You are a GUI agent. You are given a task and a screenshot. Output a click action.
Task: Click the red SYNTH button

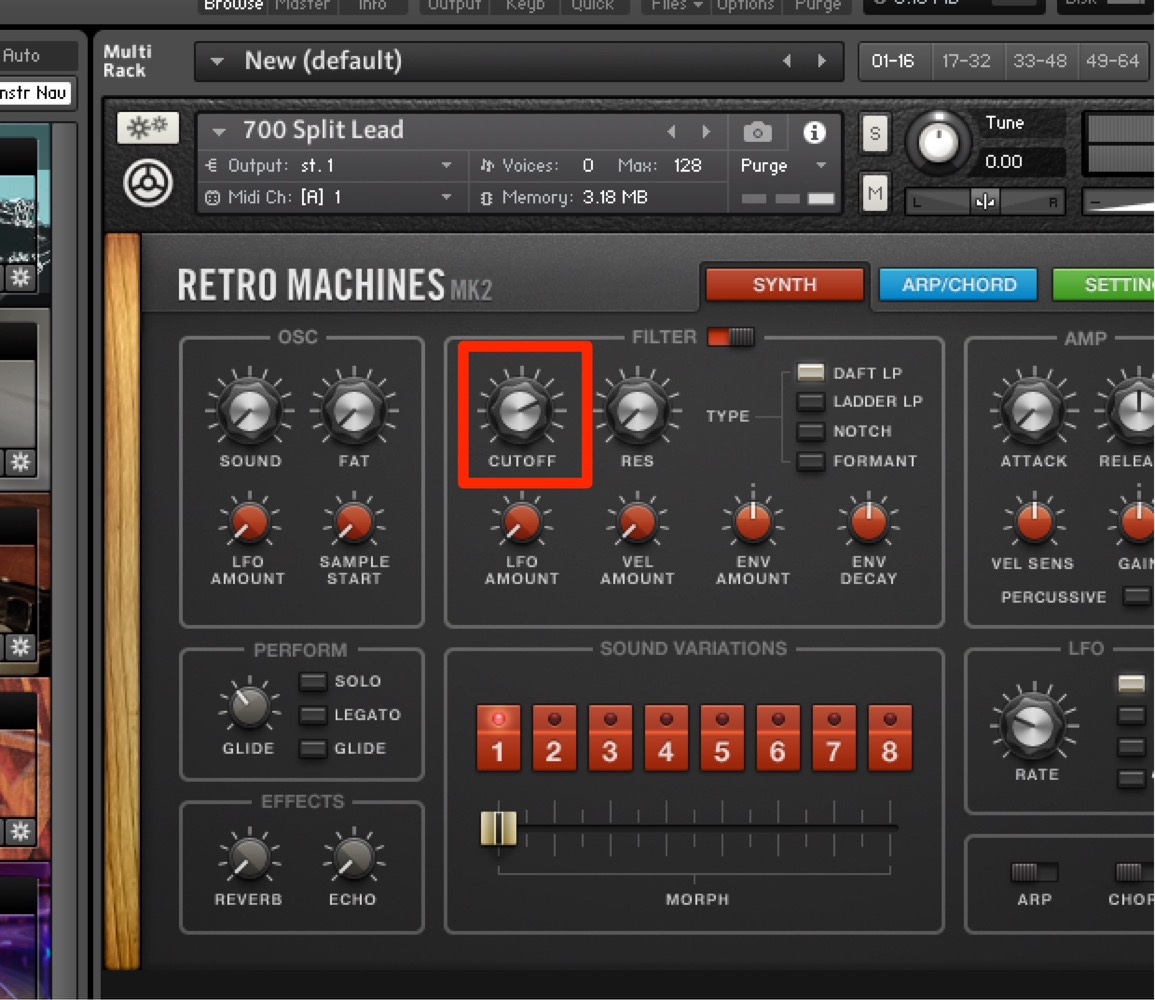784,285
